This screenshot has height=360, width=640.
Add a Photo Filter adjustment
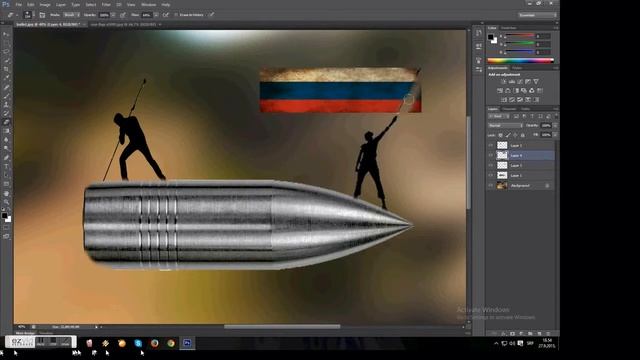(x=524, y=91)
